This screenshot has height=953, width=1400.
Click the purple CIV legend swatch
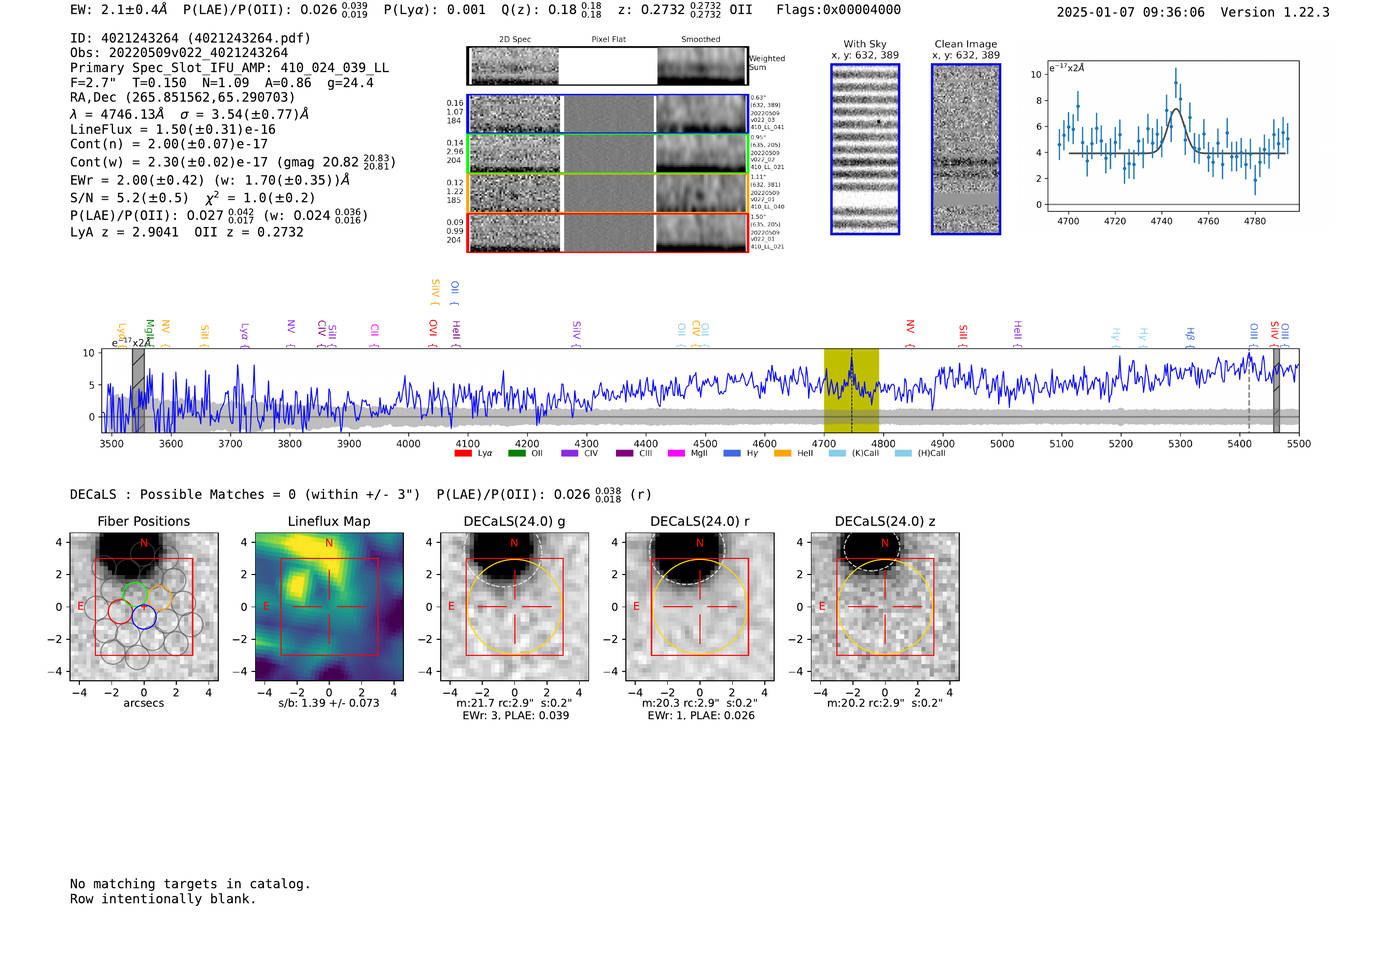(569, 453)
